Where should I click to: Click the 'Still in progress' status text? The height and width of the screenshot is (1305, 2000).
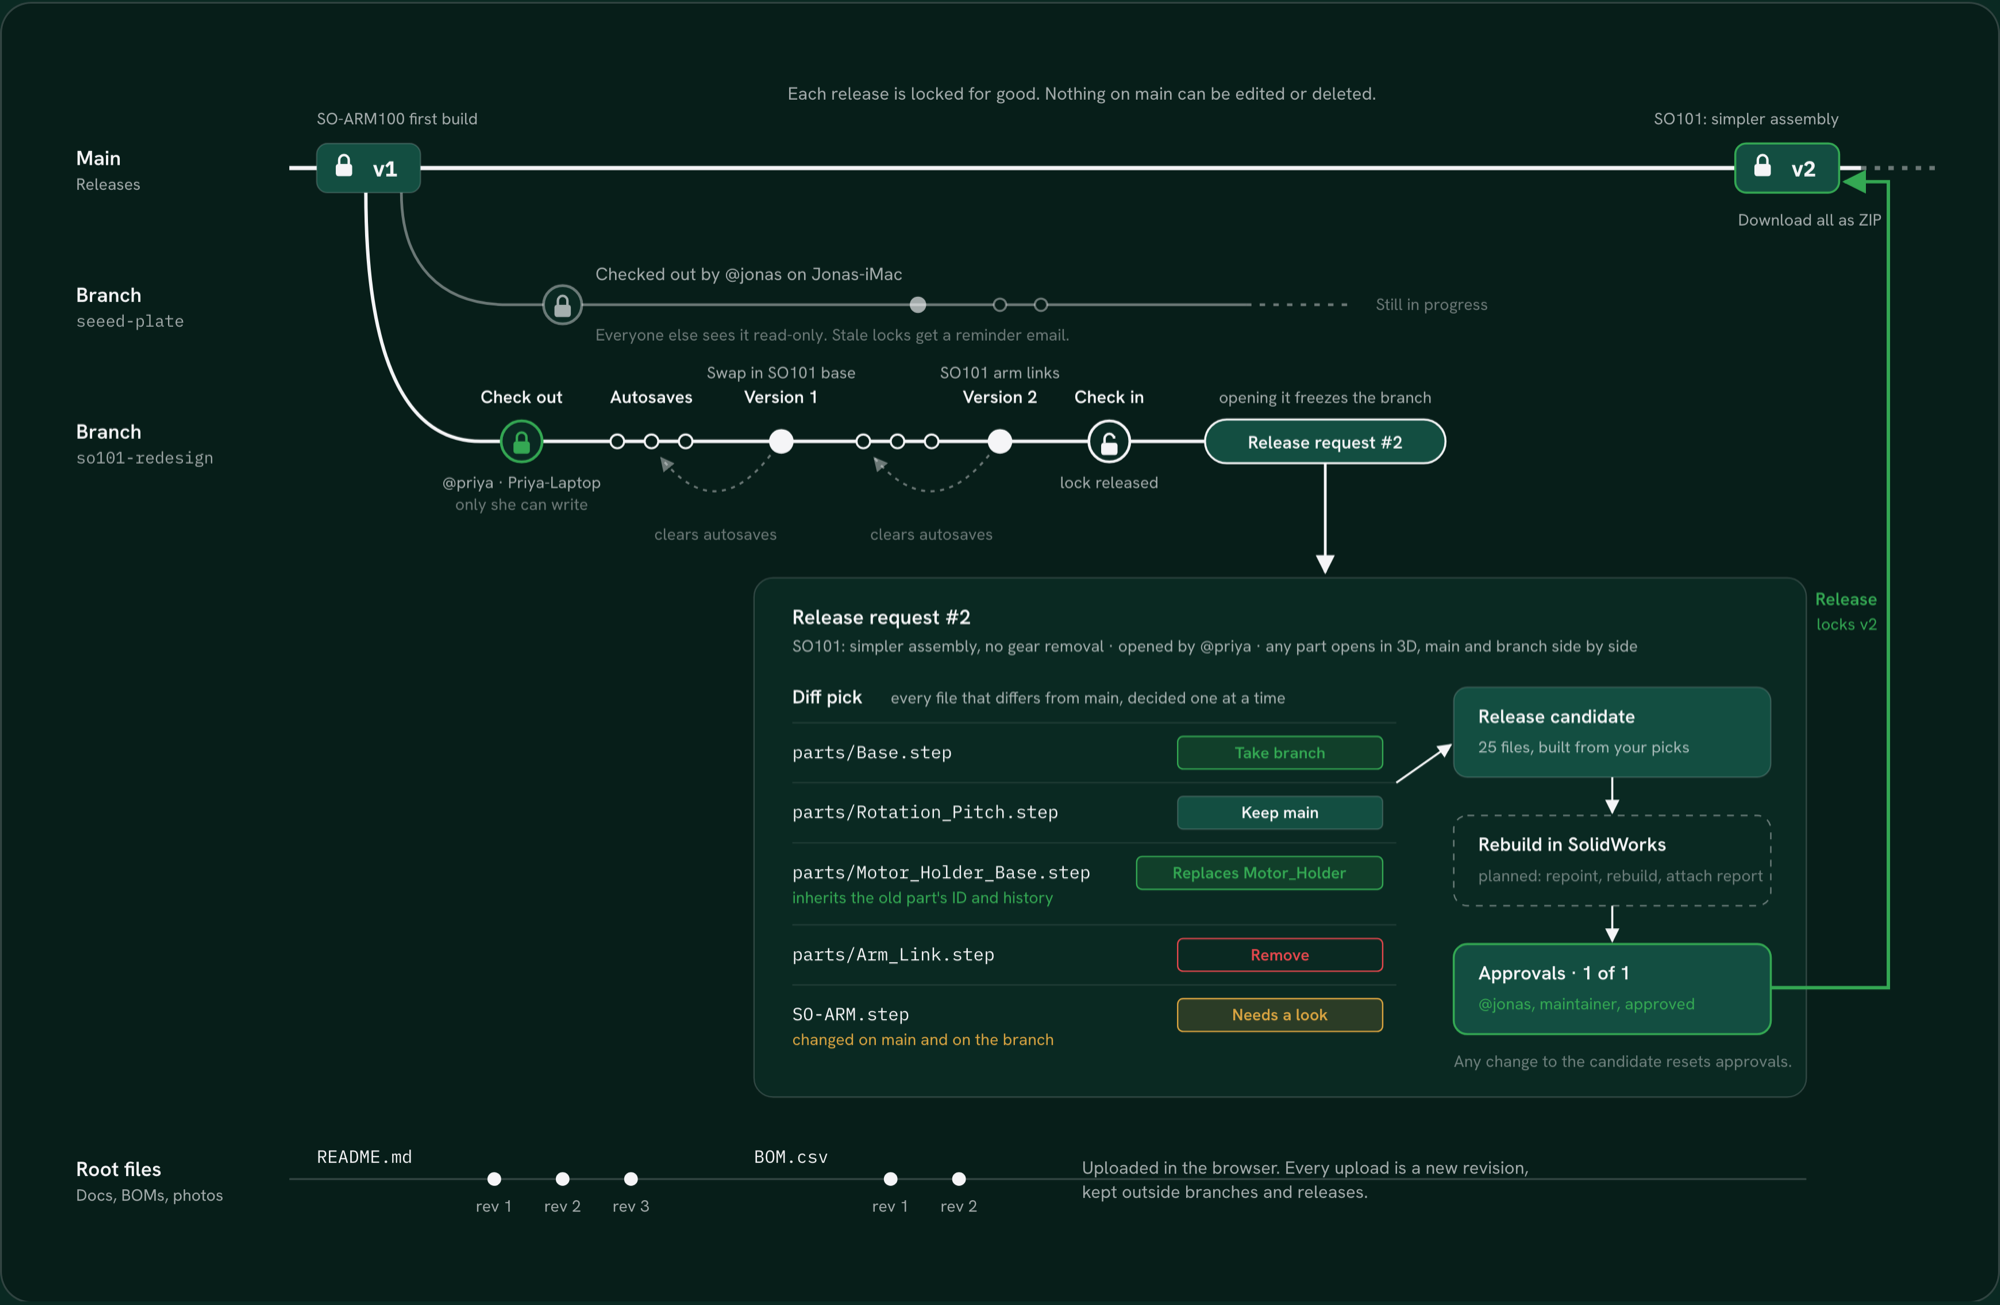(x=1431, y=305)
